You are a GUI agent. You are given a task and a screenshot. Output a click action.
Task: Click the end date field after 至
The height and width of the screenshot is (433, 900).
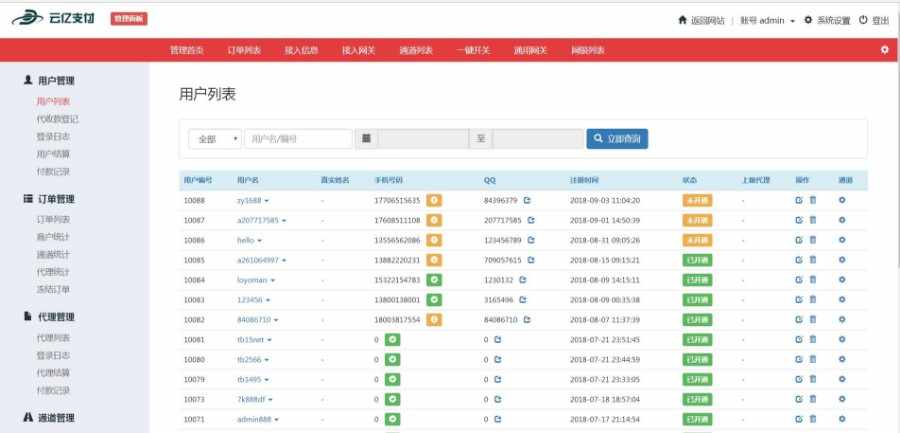[x=538, y=139]
